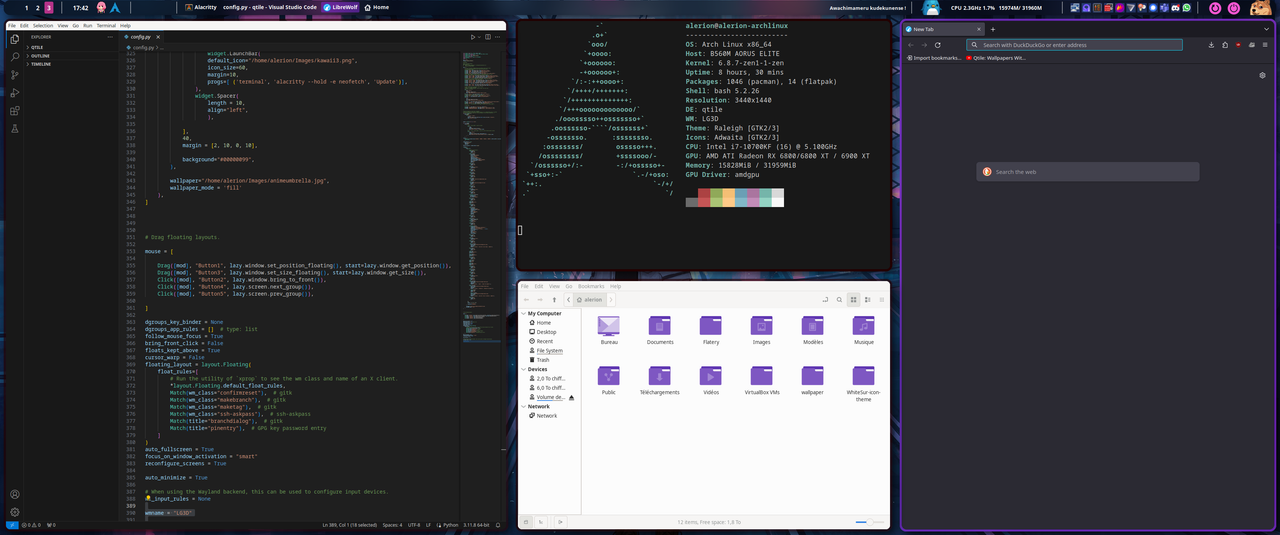The height and width of the screenshot is (535, 1280).
Task: Collapse the My Computer section in file manager
Action: tap(524, 313)
